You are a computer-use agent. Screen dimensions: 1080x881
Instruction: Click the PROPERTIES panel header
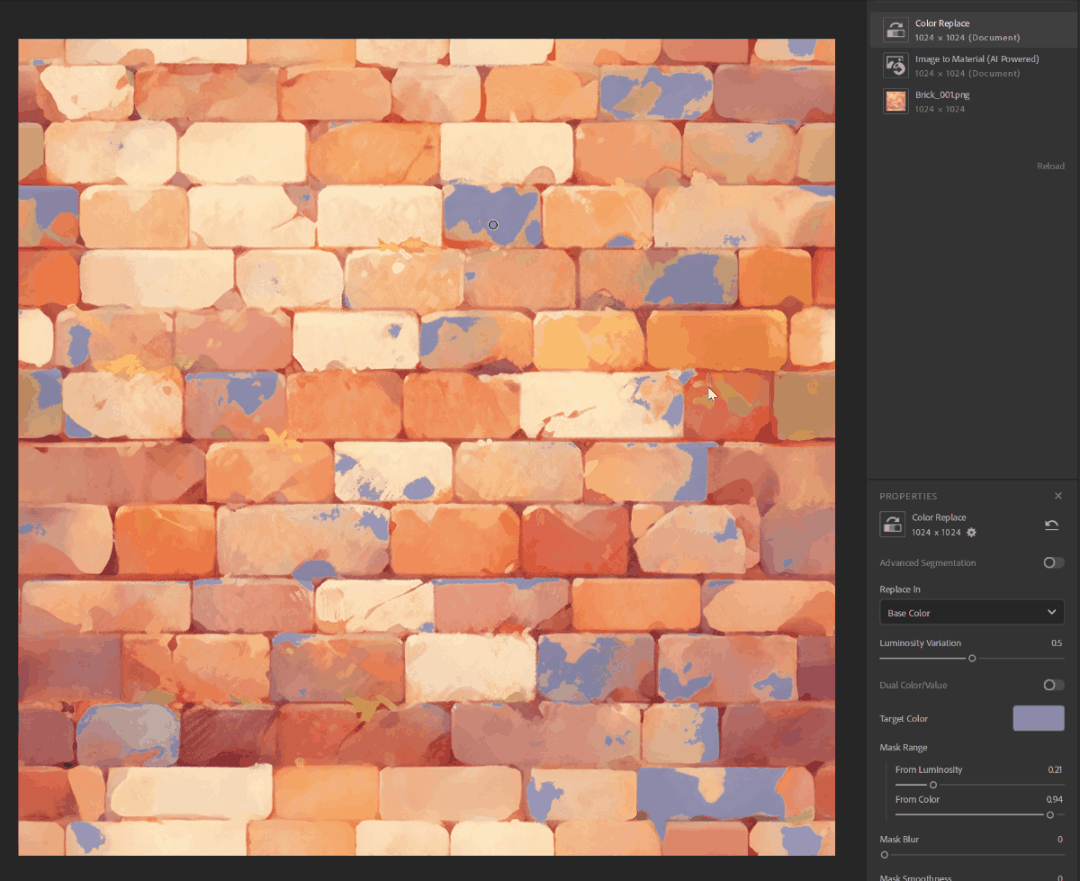[x=908, y=496]
